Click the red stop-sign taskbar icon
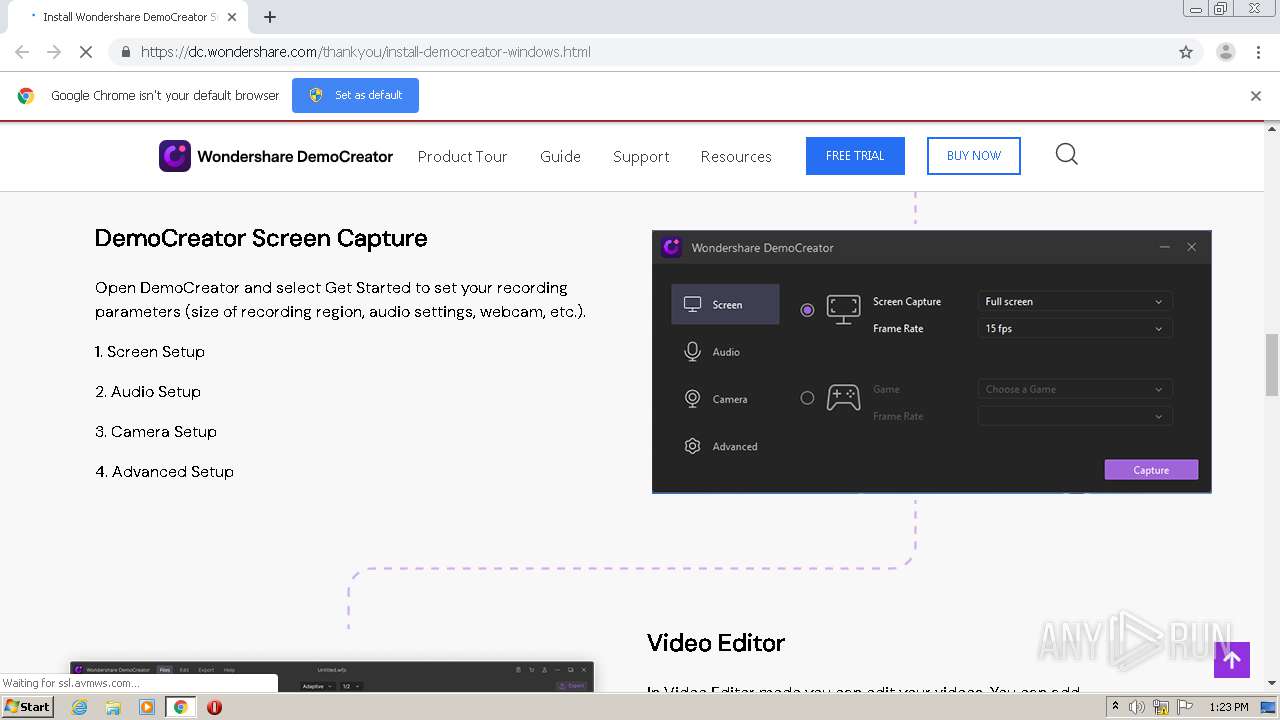 pyautogui.click(x=214, y=707)
